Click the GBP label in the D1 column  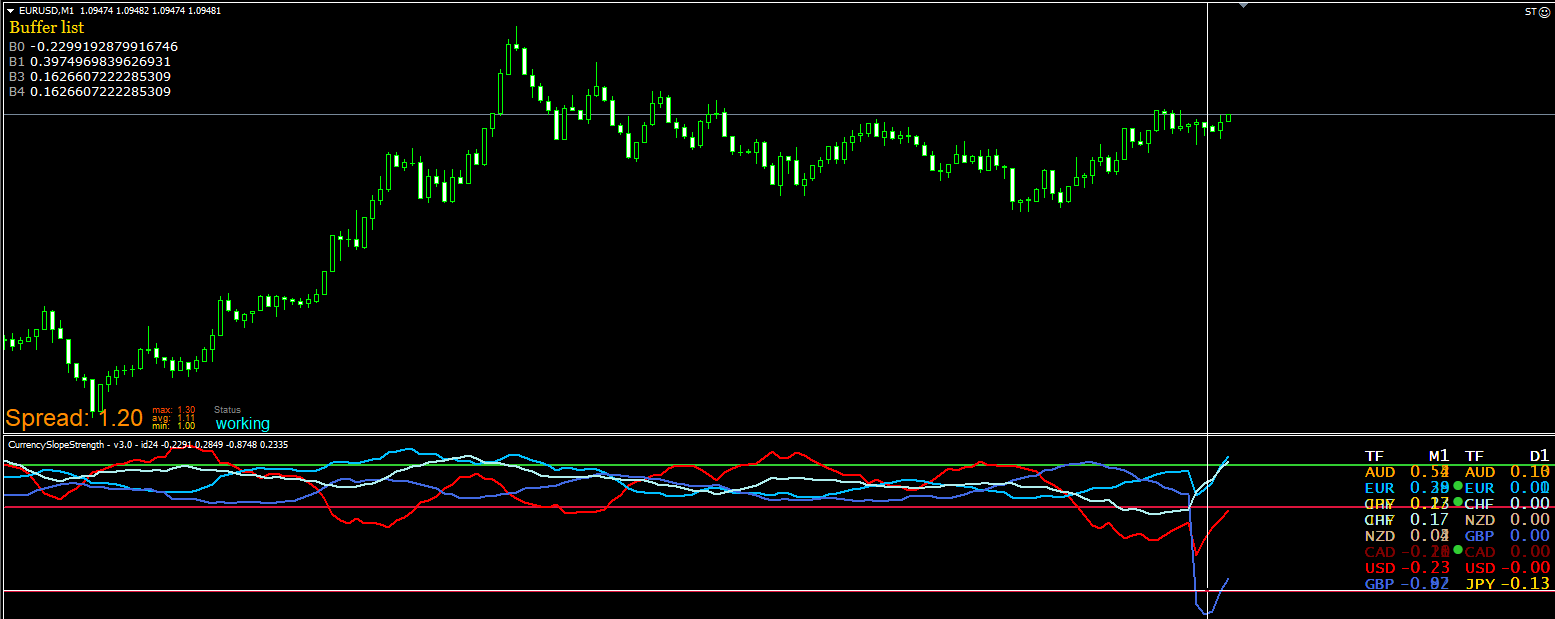[x=1480, y=536]
